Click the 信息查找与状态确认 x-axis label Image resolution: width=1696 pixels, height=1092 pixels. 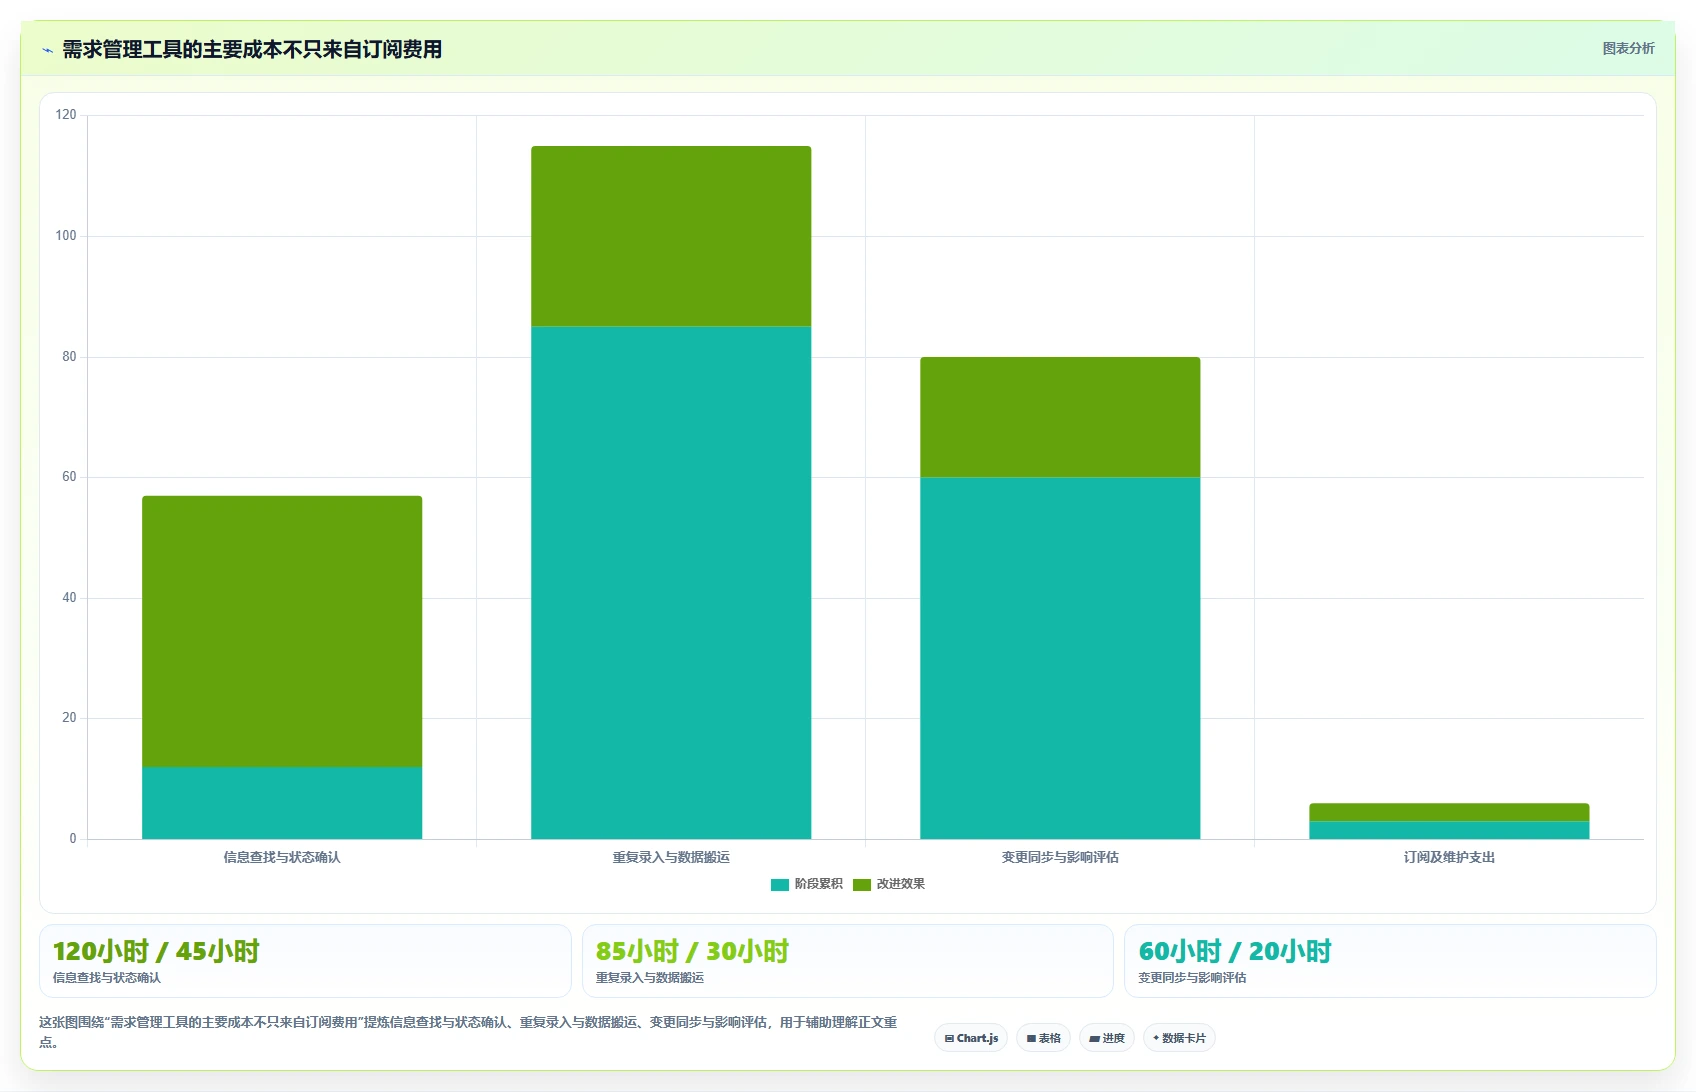(x=282, y=857)
